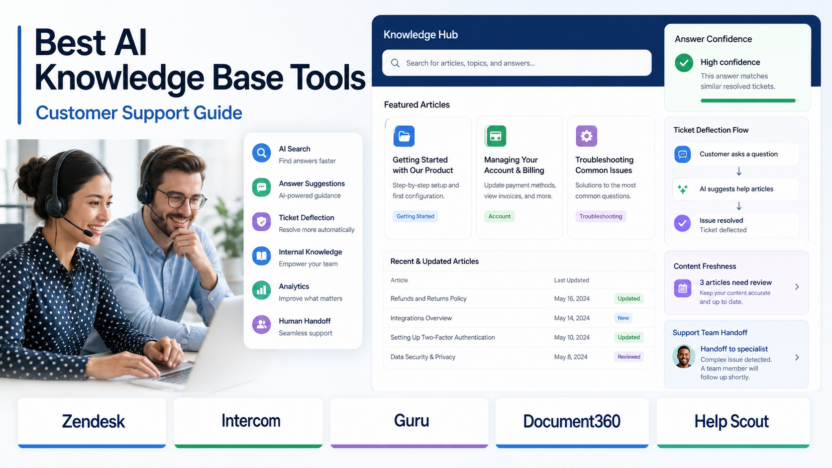This screenshot has width=832, height=468.
Task: Click the specialist avatar in Support Team Handoff
Action: [x=683, y=357]
